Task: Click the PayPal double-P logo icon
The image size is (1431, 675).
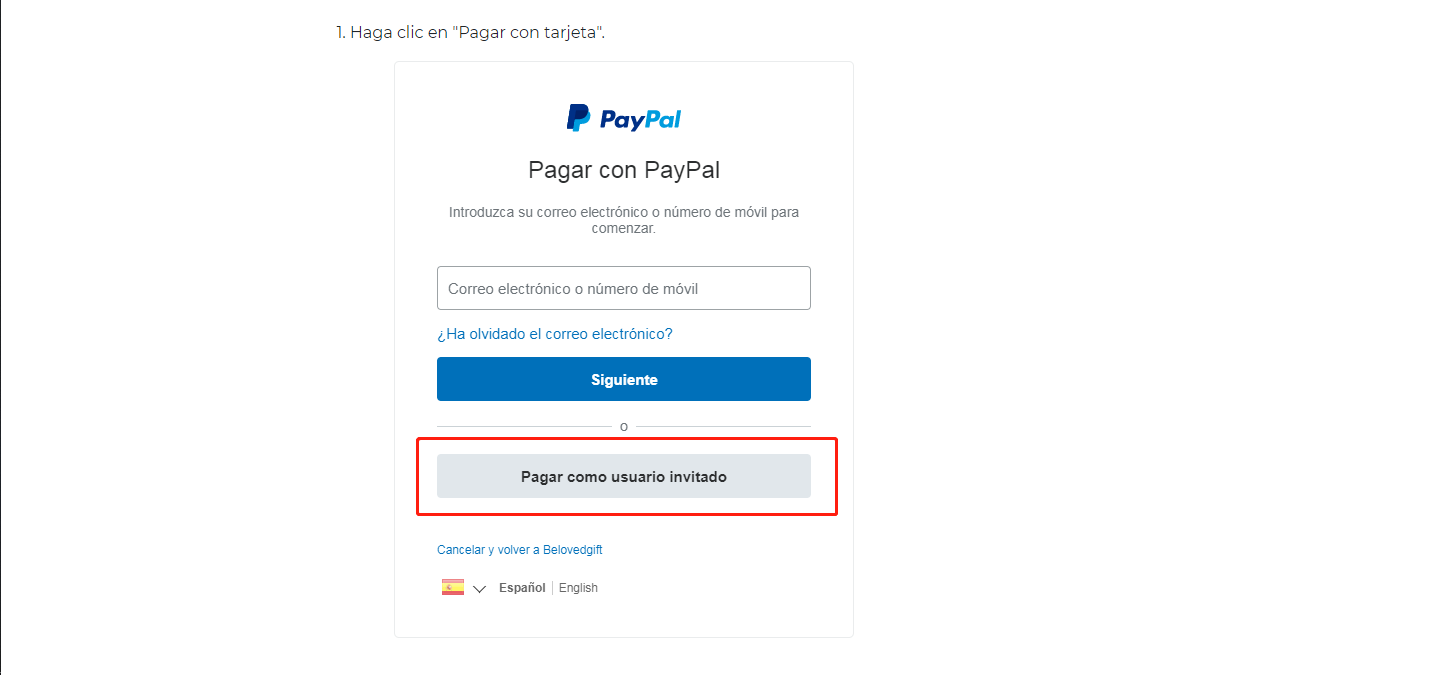Action: tap(578, 118)
